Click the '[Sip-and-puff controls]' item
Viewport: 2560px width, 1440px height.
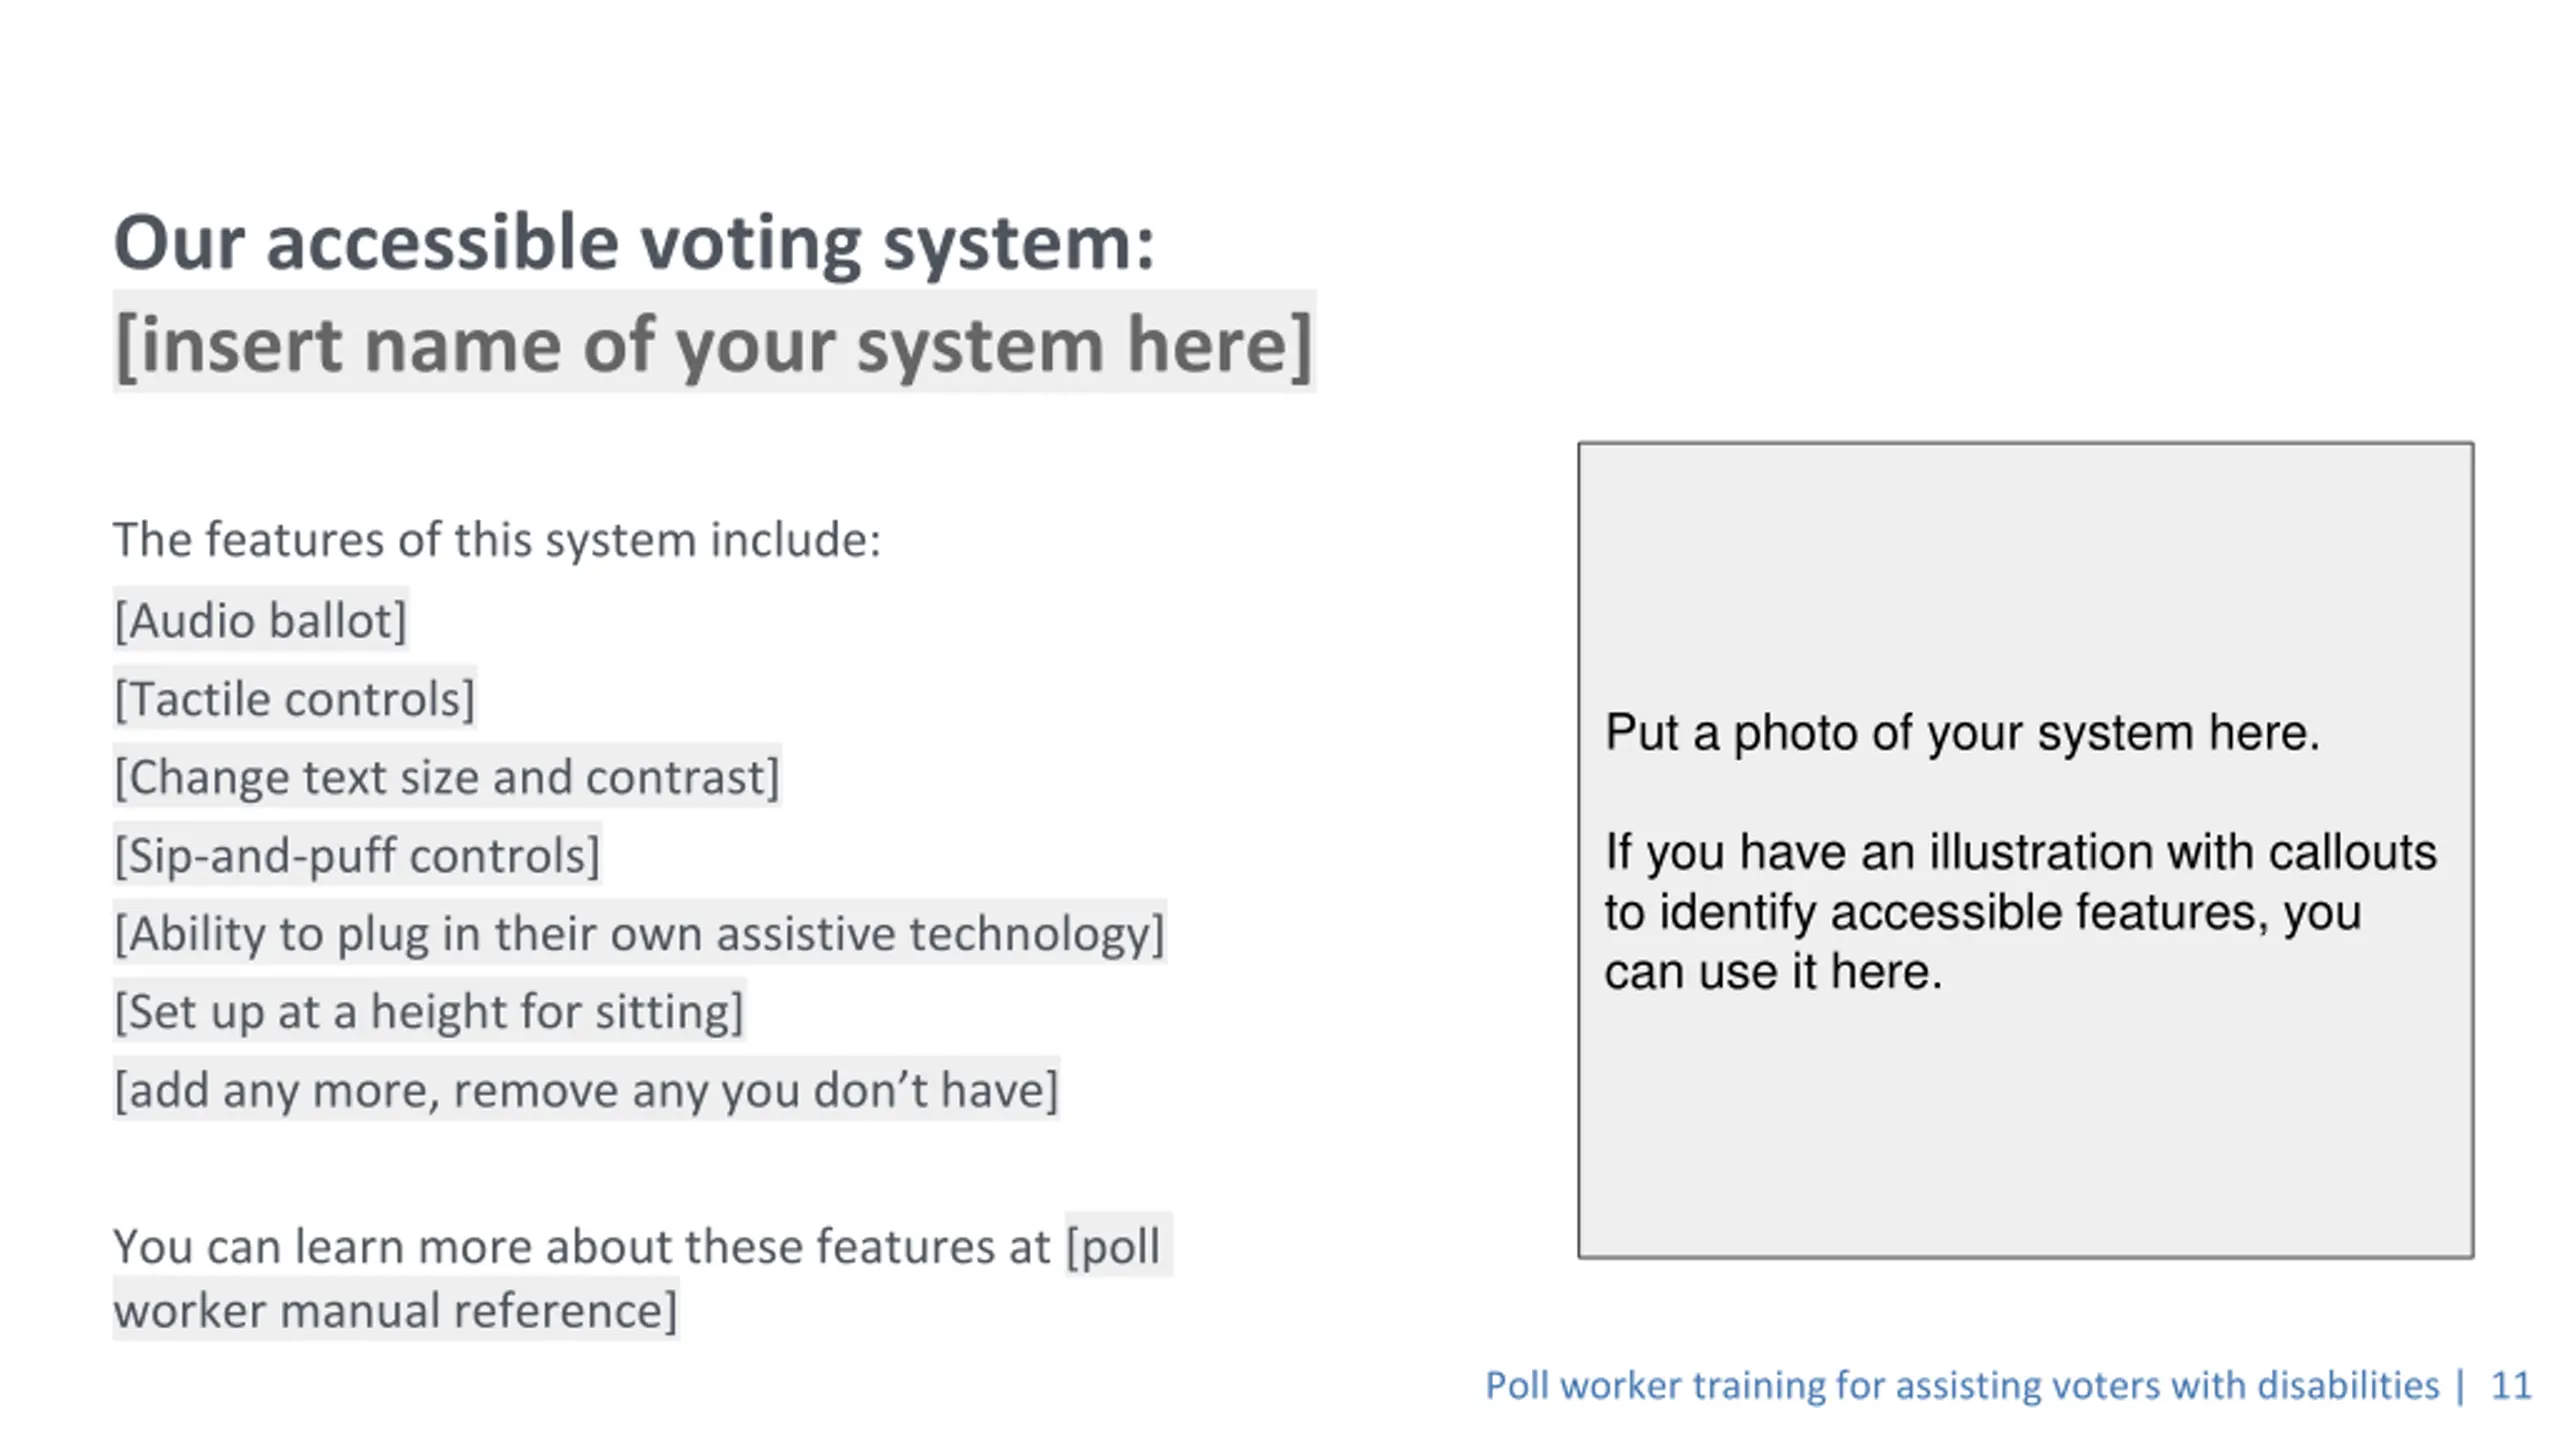(x=357, y=855)
